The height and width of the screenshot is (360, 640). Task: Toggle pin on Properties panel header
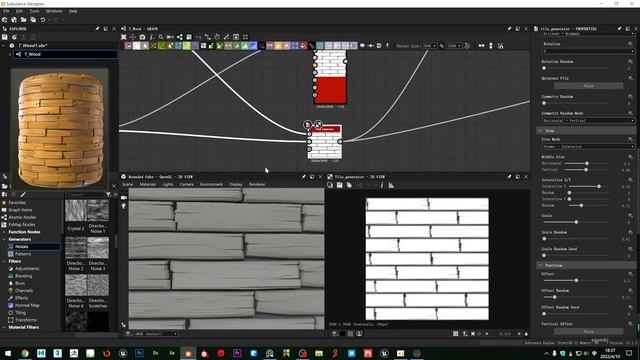[619, 29]
